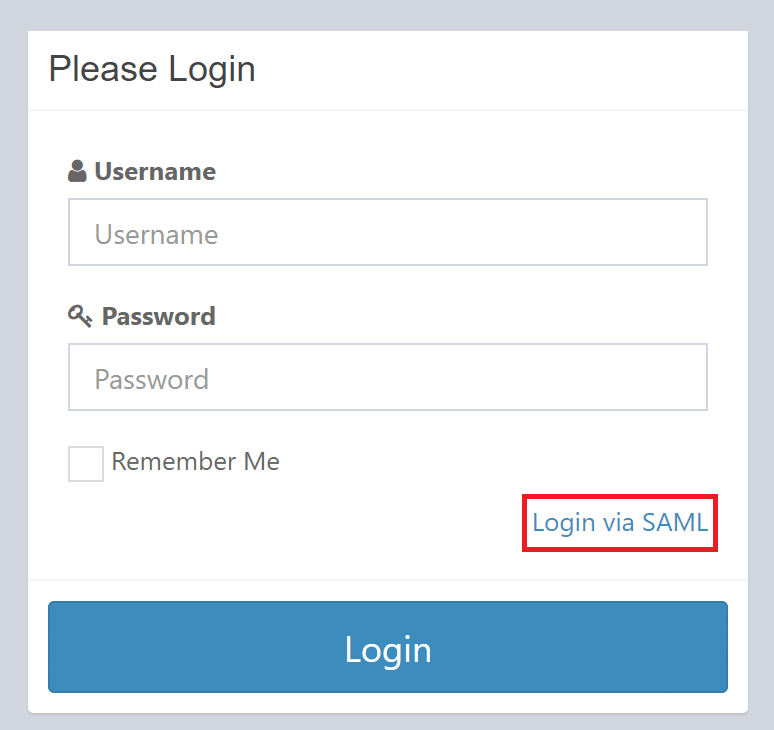Image resolution: width=774 pixels, height=730 pixels.
Task: Click the bold Password label
Action: point(158,317)
